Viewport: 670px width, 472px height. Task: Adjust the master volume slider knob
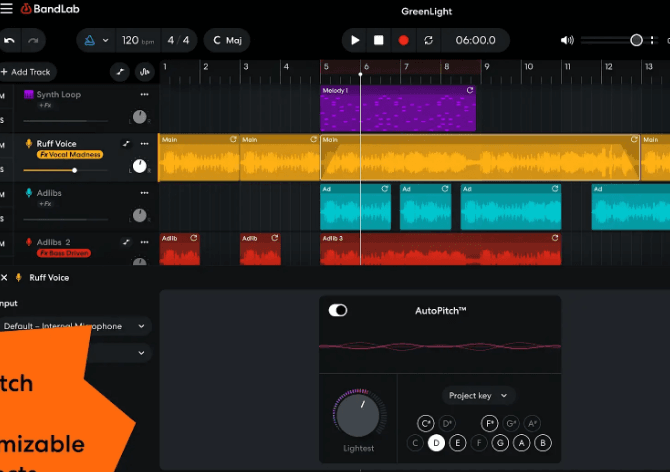(636, 40)
